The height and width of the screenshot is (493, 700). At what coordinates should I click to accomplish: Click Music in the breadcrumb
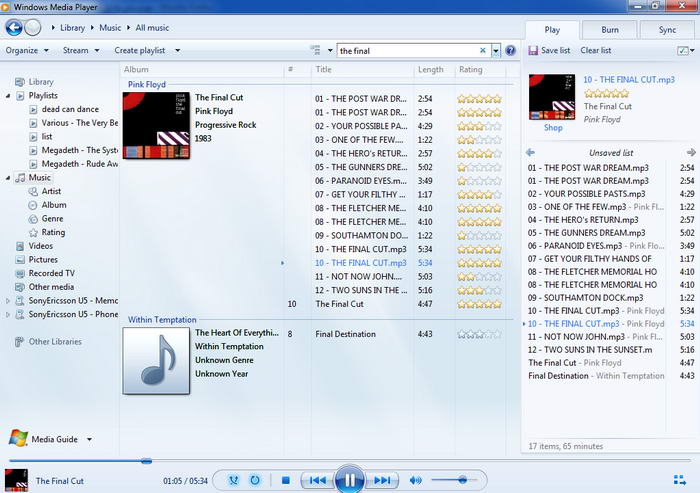pos(110,28)
